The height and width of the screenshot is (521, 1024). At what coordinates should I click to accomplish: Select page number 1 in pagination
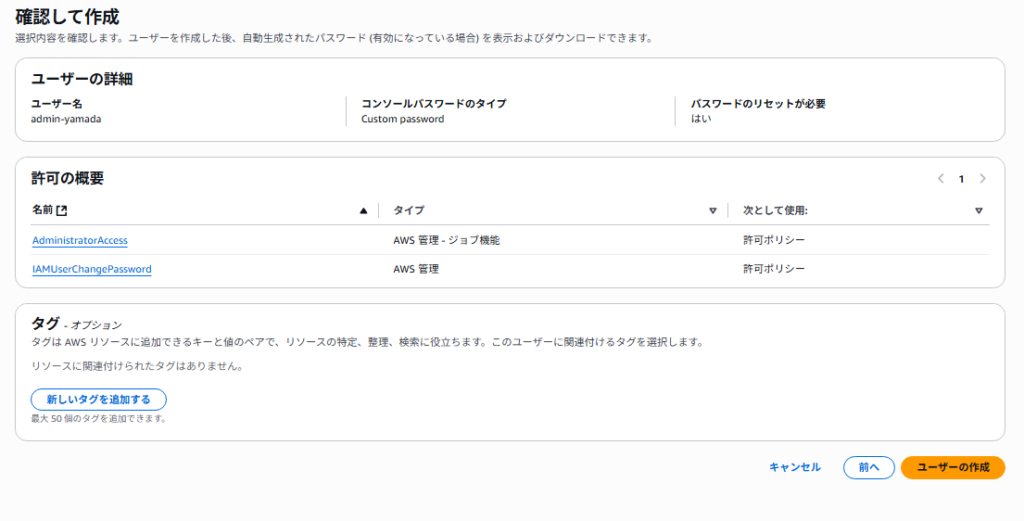click(961, 179)
